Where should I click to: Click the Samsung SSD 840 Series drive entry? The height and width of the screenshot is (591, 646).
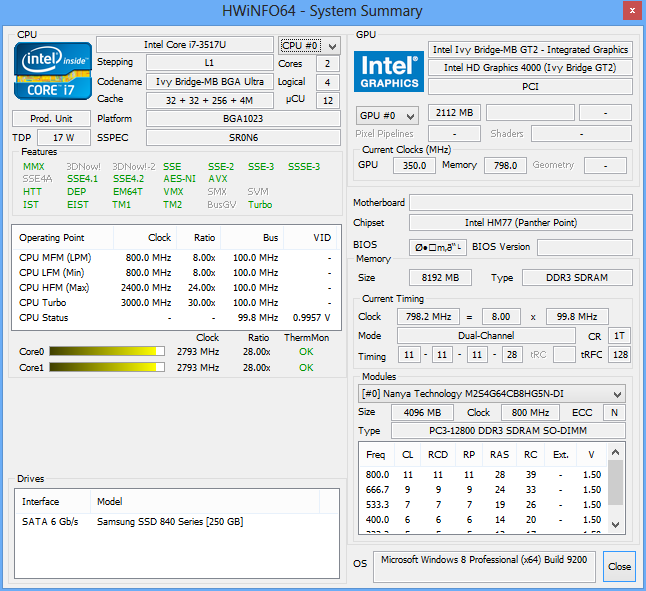(170, 522)
